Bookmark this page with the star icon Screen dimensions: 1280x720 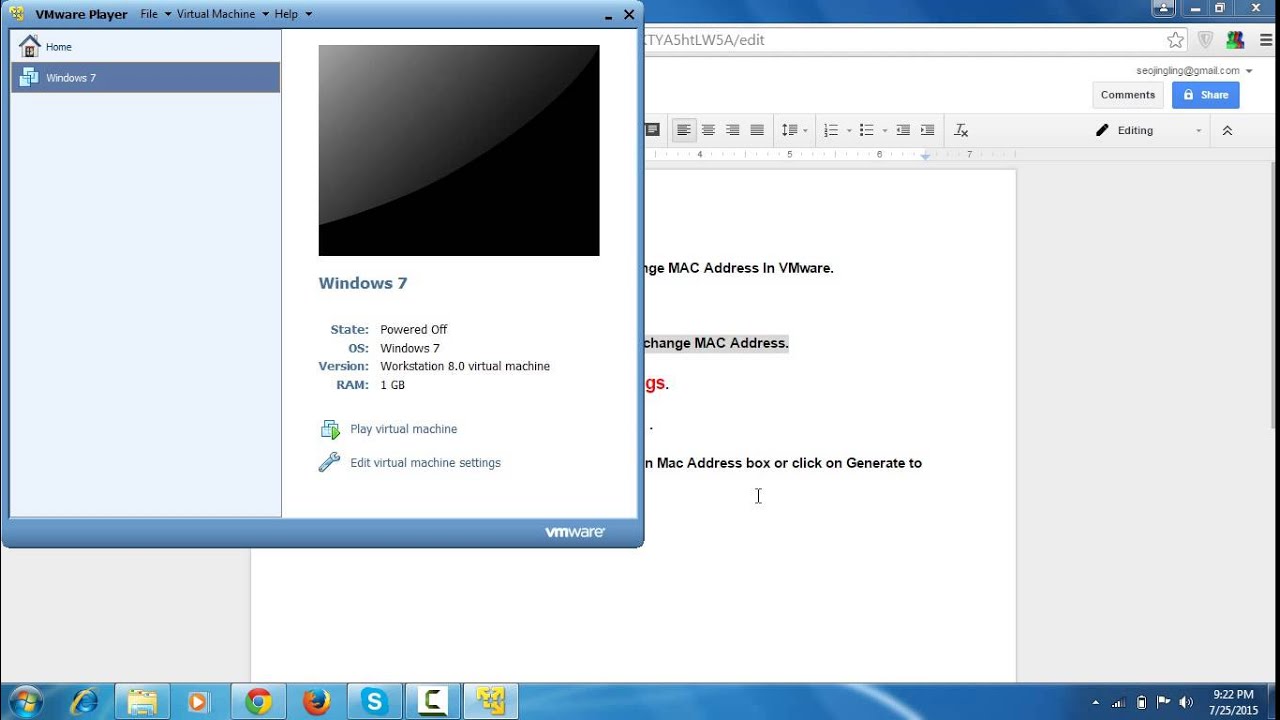coord(1175,40)
